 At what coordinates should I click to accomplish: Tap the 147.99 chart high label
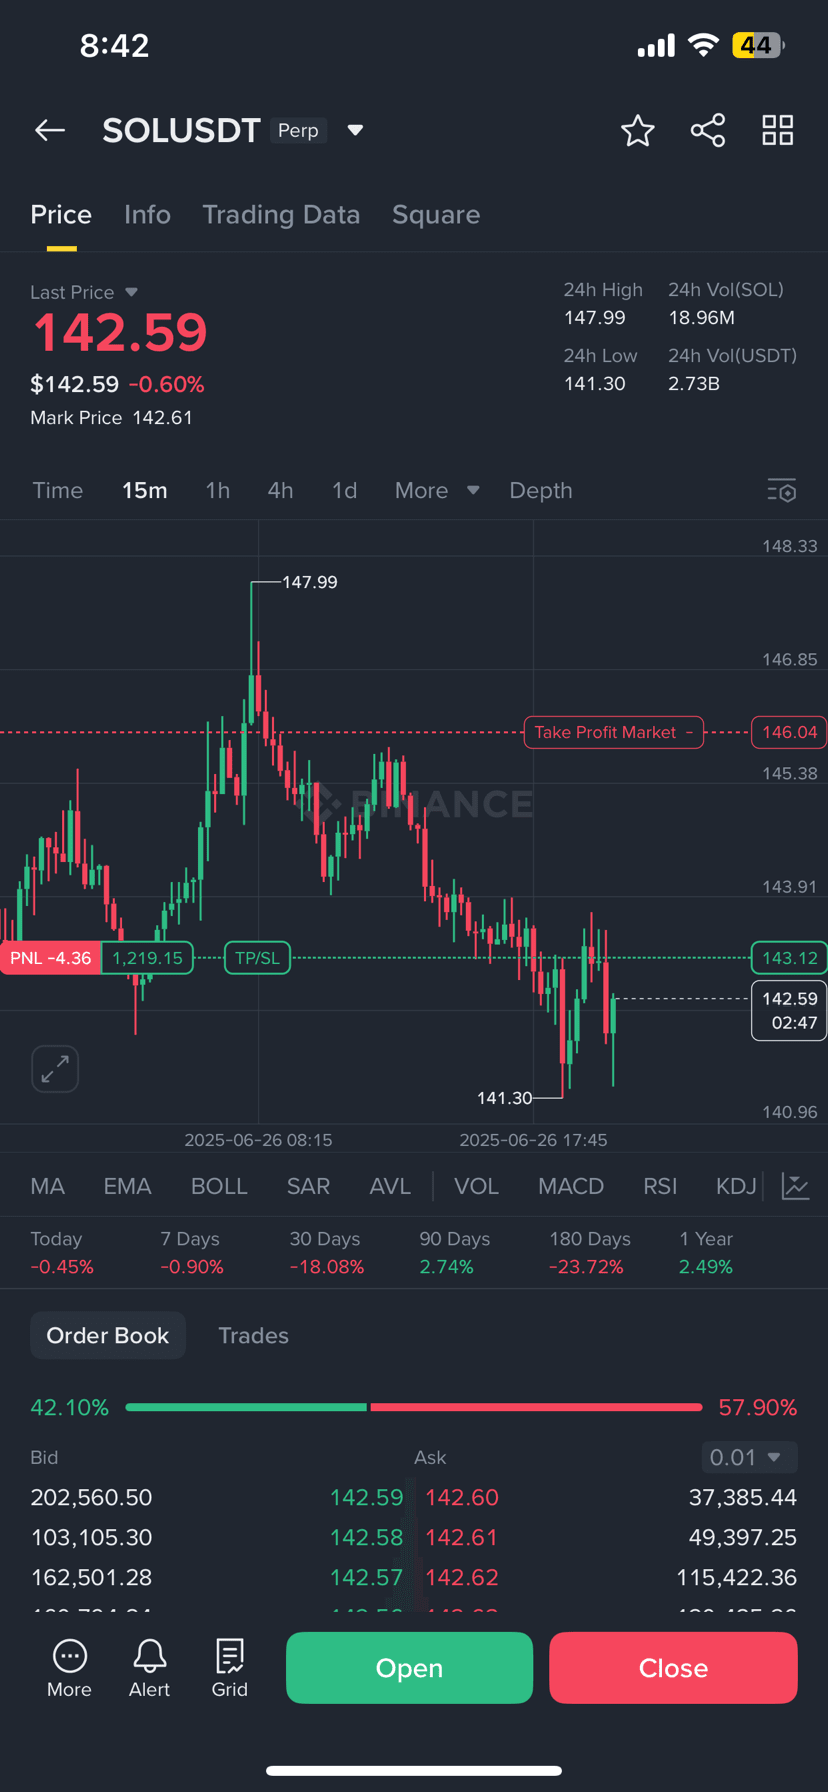coord(310,582)
